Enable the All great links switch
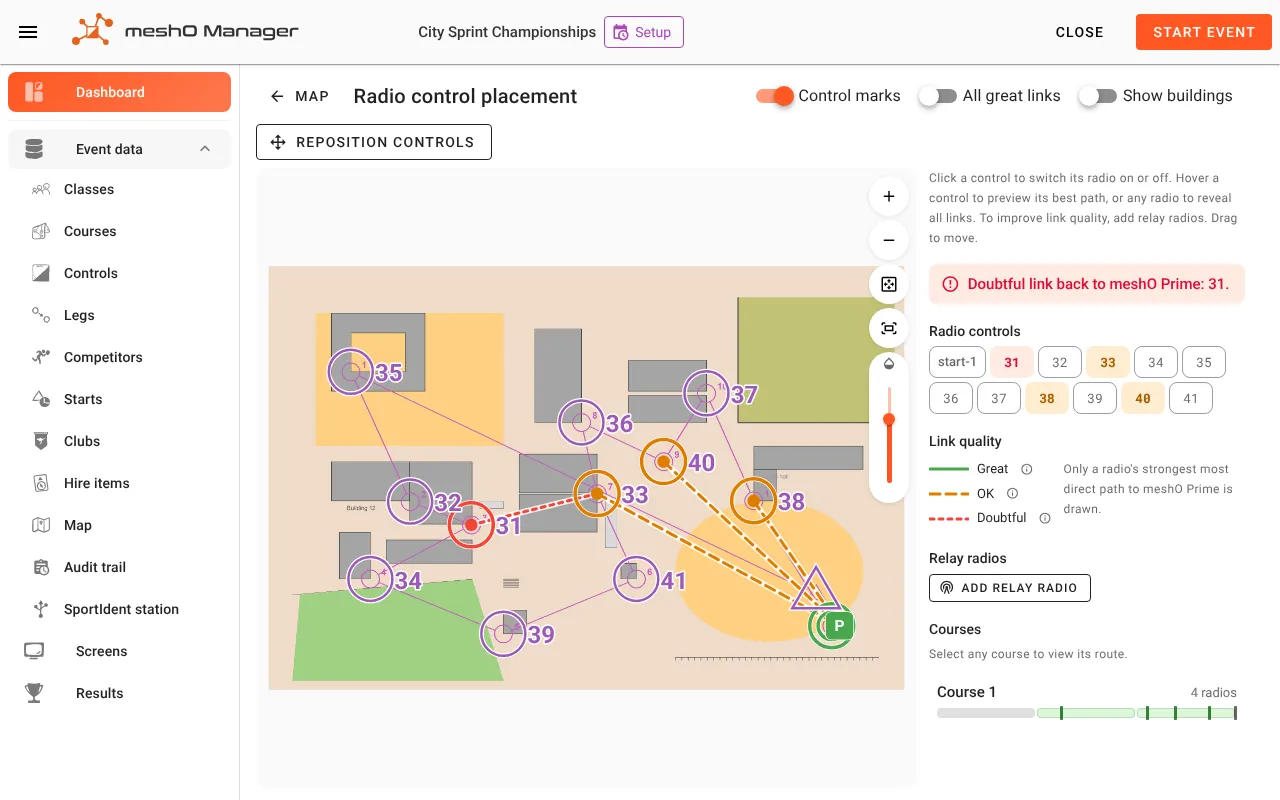 point(938,96)
